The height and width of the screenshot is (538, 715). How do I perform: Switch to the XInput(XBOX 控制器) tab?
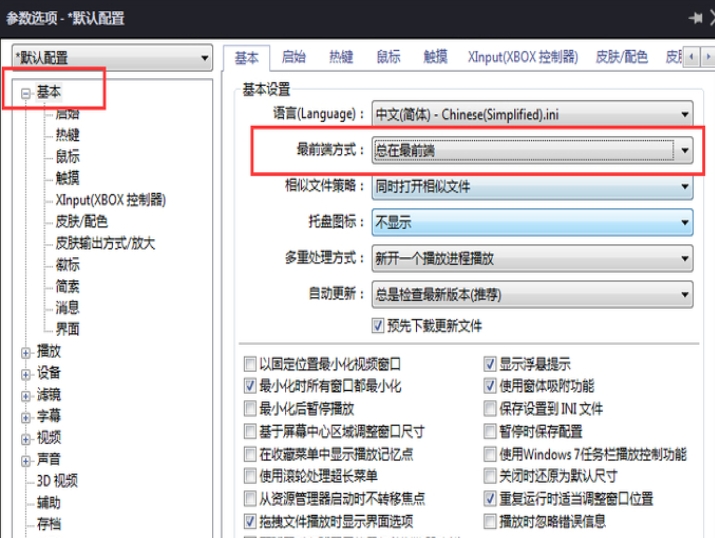point(523,57)
